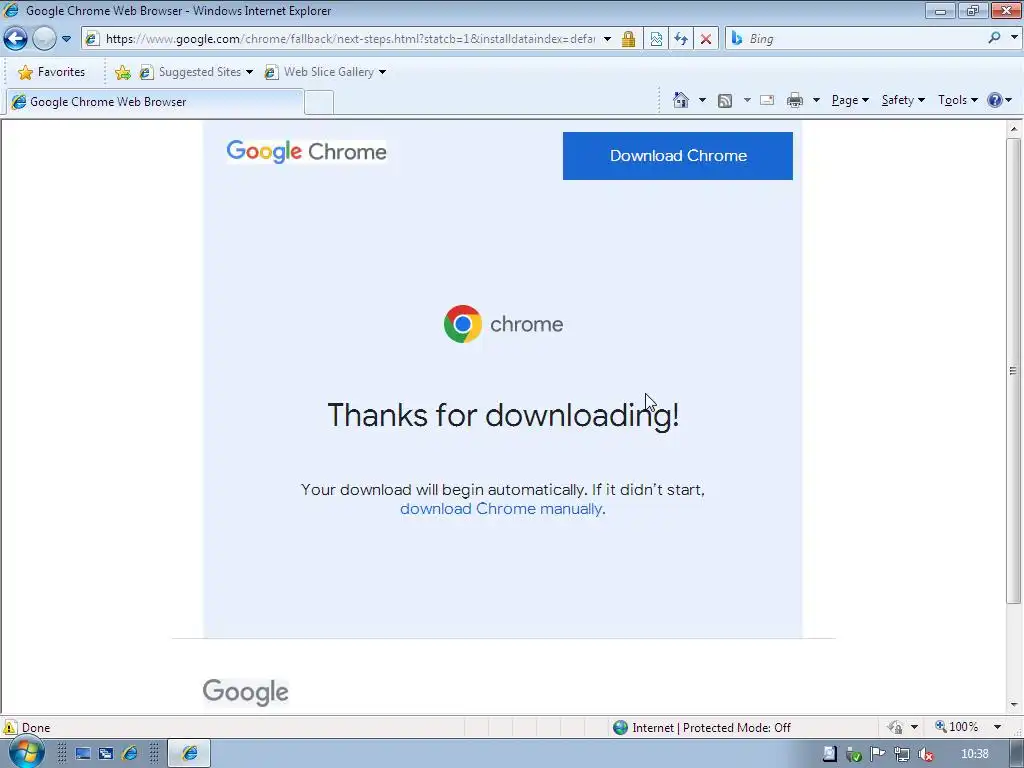Open the Page menu
This screenshot has height=768, width=1024.
[850, 100]
